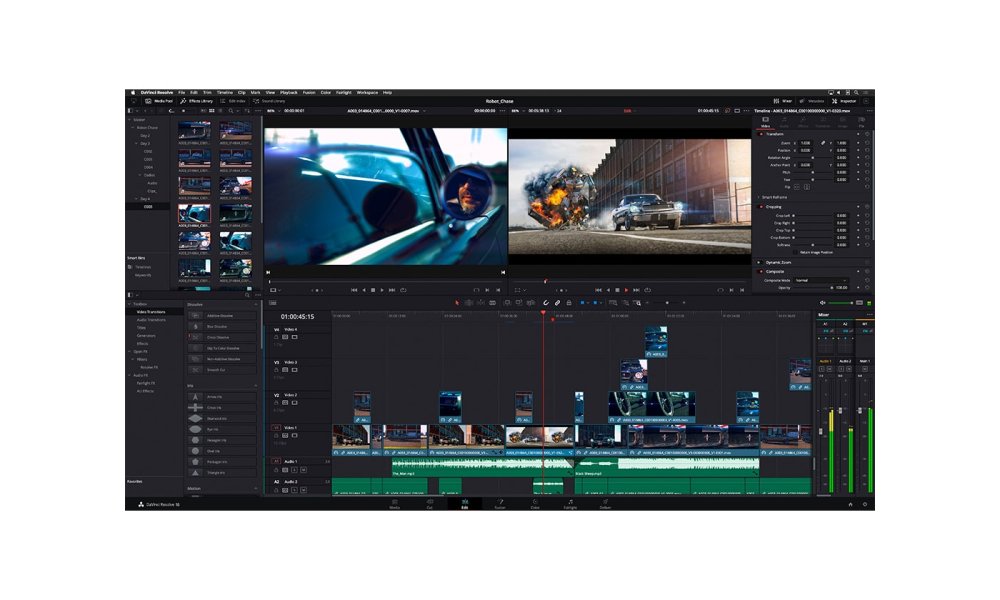
Task: Open the Workspace menu
Action: tap(369, 90)
